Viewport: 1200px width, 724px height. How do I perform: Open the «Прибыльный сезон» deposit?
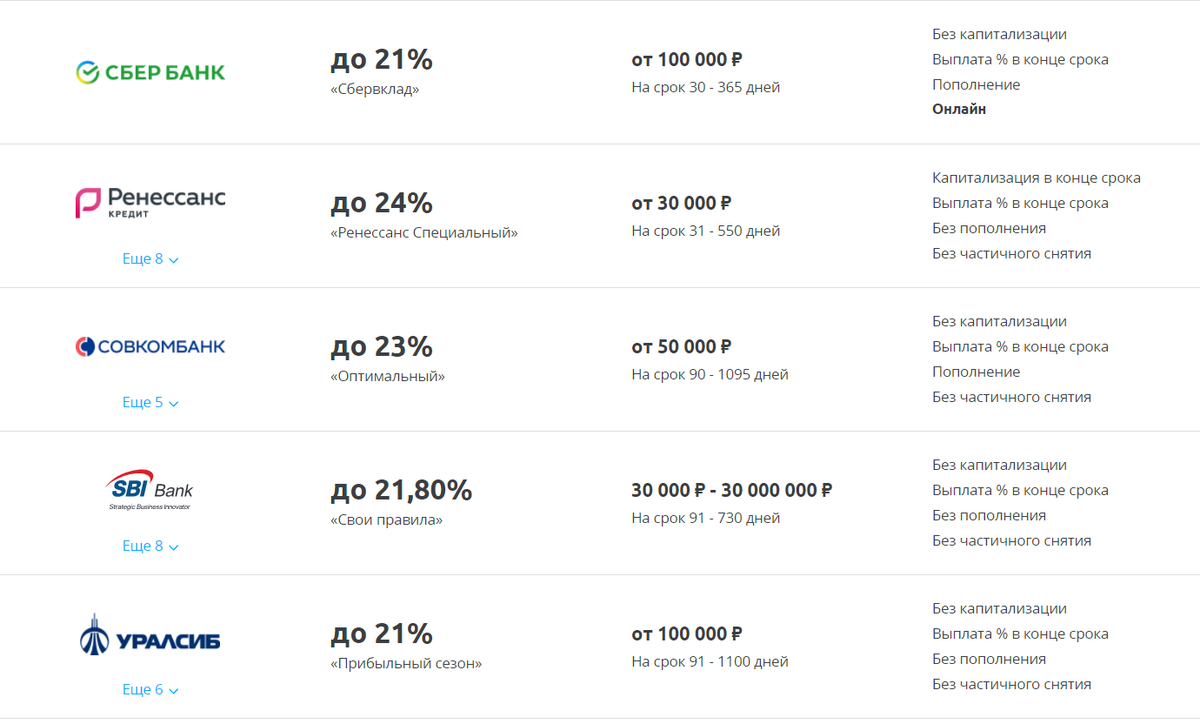(406, 663)
